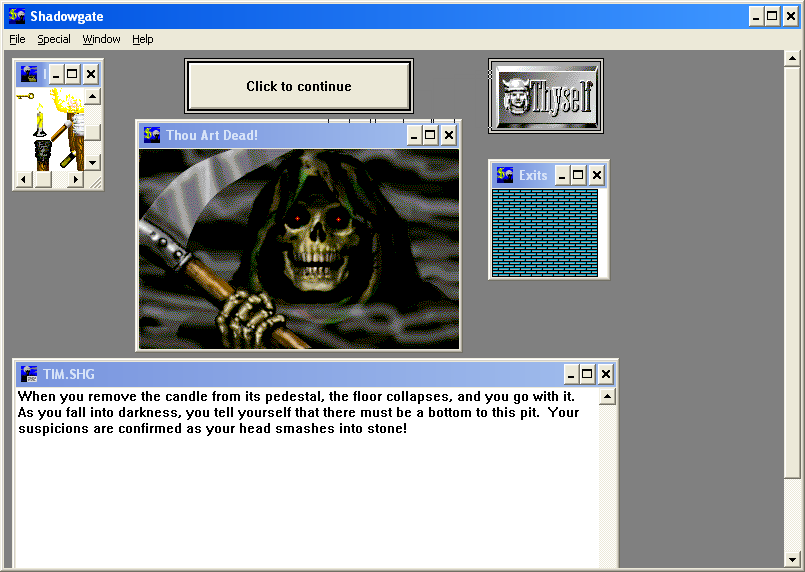The width and height of the screenshot is (805, 572).
Task: Maximize the inventory window
Action: (72, 74)
